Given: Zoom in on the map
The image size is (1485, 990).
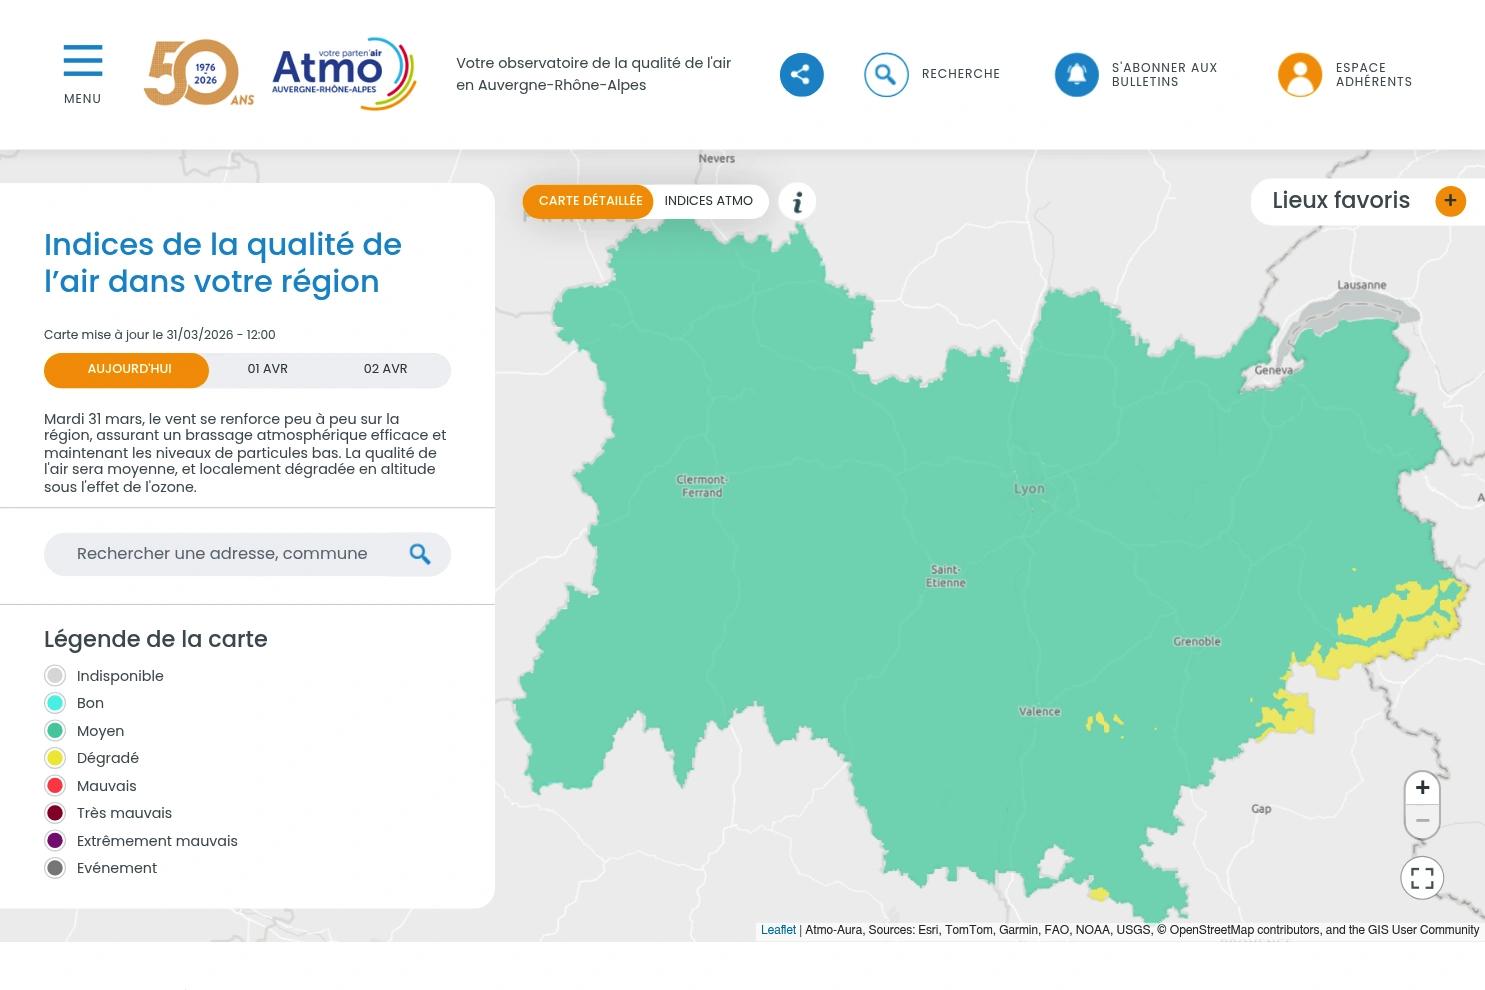Looking at the screenshot, I should click(1422, 788).
